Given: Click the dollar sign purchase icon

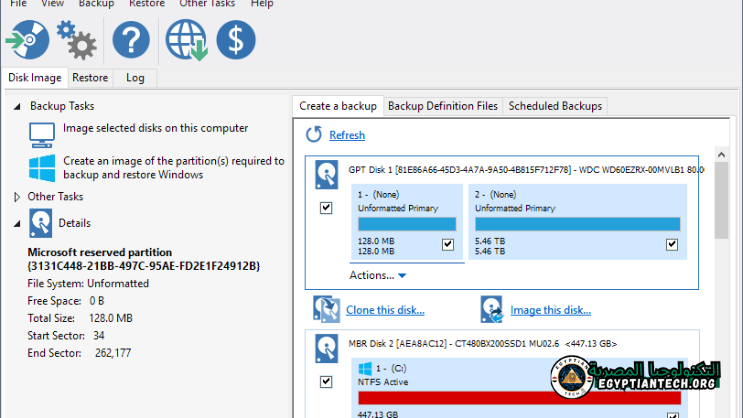Looking at the screenshot, I should tap(236, 40).
